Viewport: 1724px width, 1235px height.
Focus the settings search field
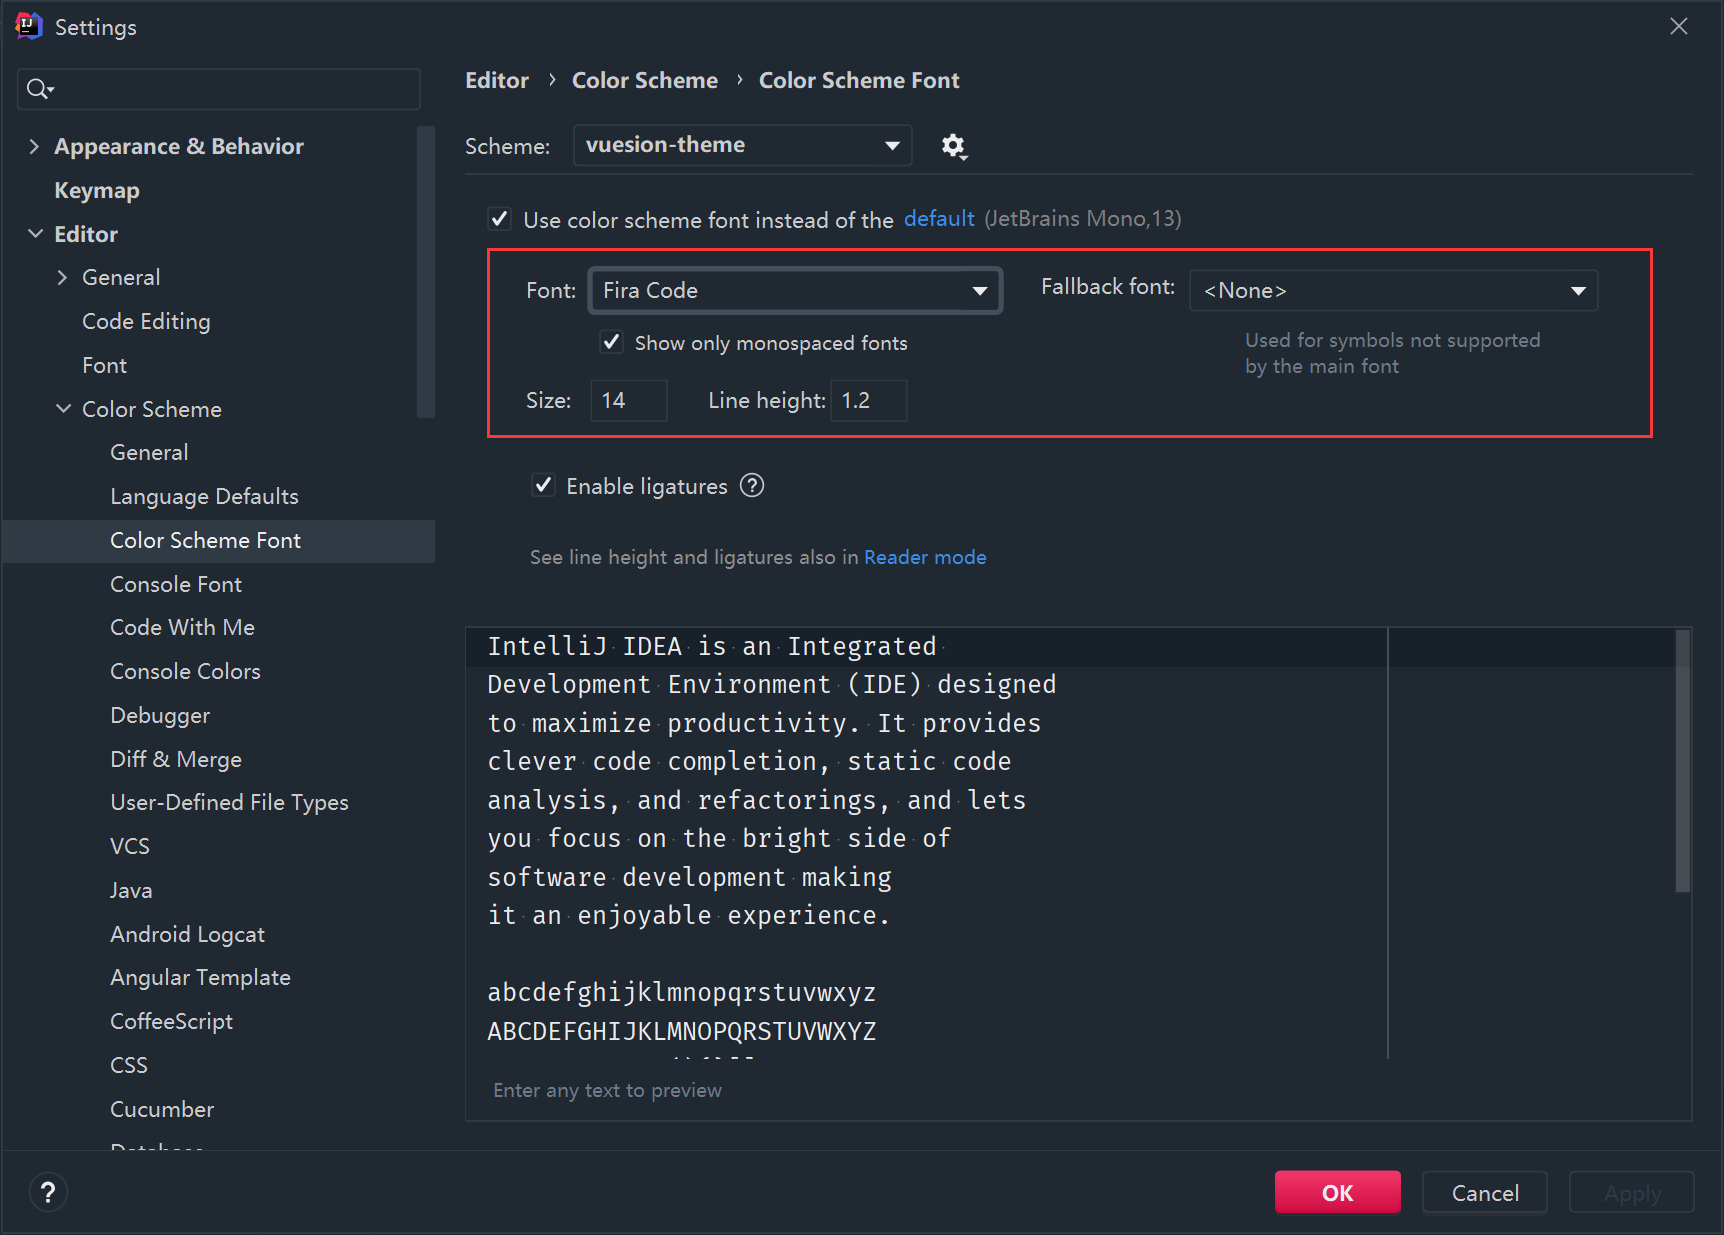coord(219,89)
